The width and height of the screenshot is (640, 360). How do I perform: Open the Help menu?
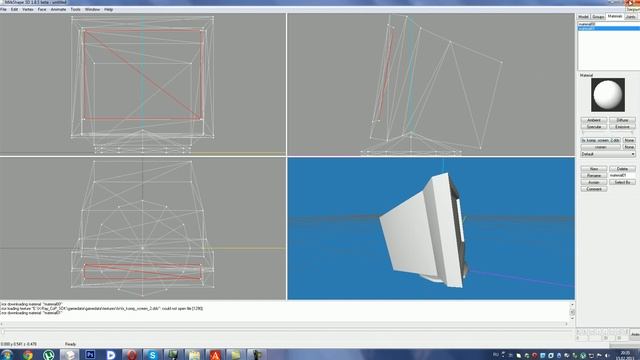click(109, 9)
